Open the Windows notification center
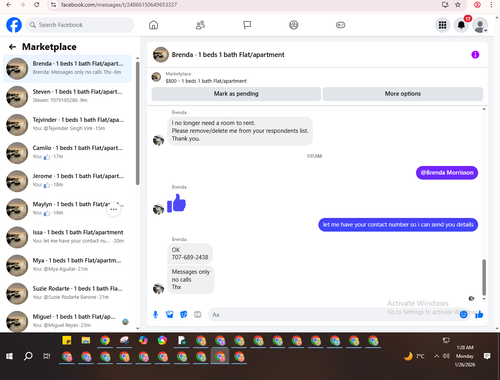 tap(487, 356)
